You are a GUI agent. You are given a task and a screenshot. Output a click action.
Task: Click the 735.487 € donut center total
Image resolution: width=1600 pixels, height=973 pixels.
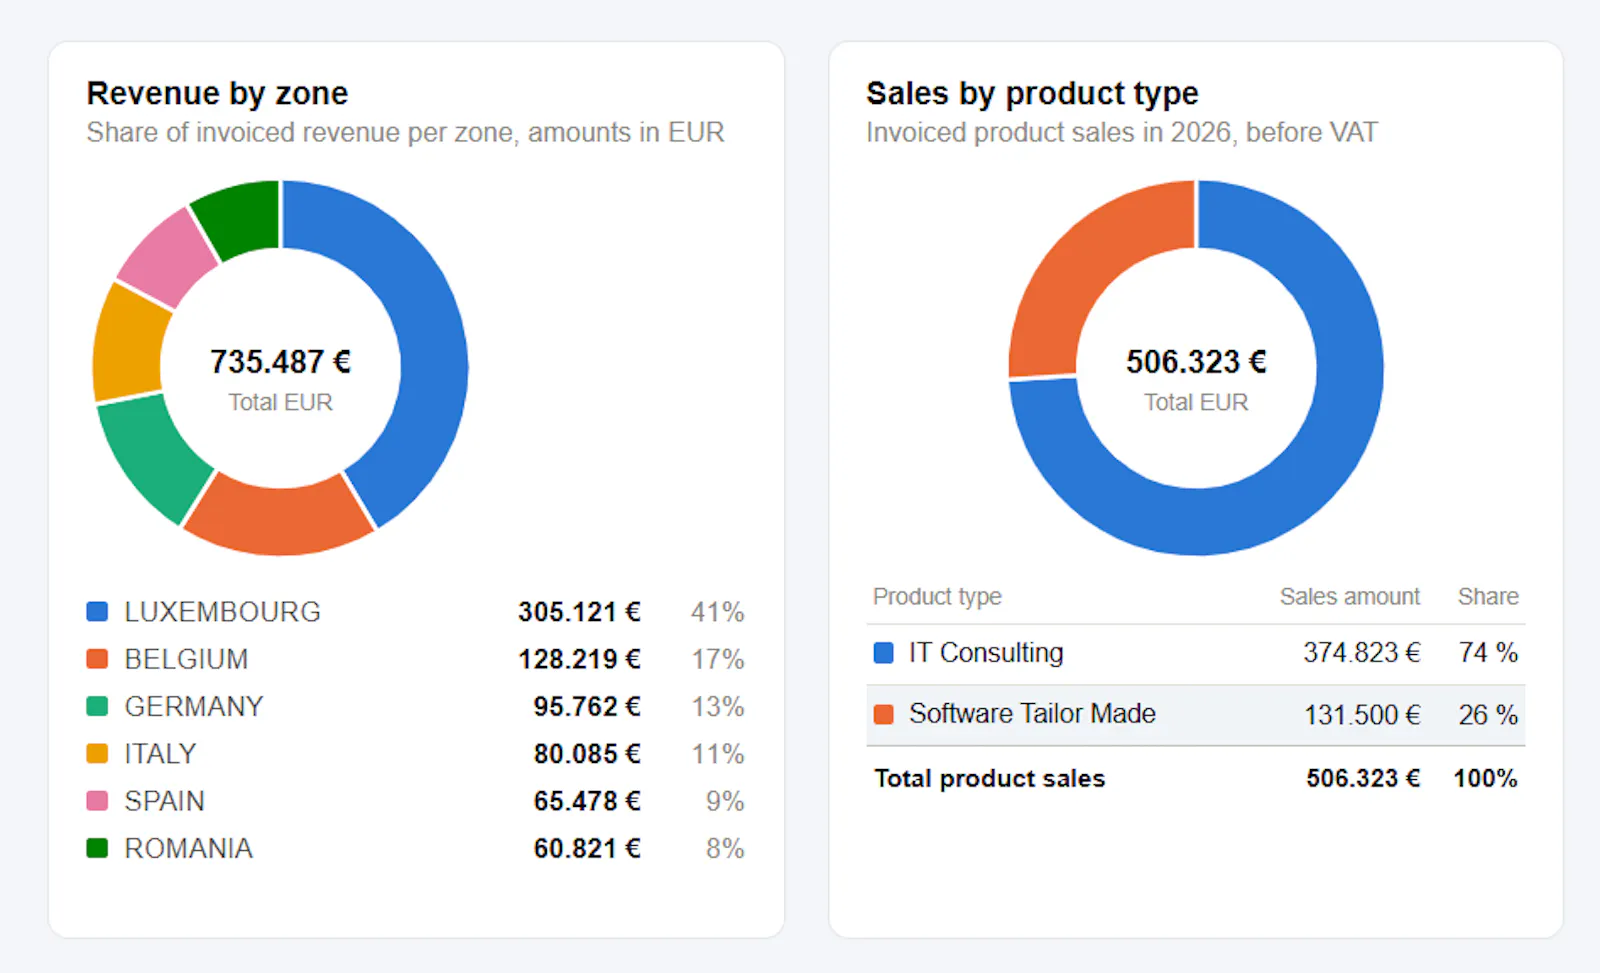click(280, 361)
